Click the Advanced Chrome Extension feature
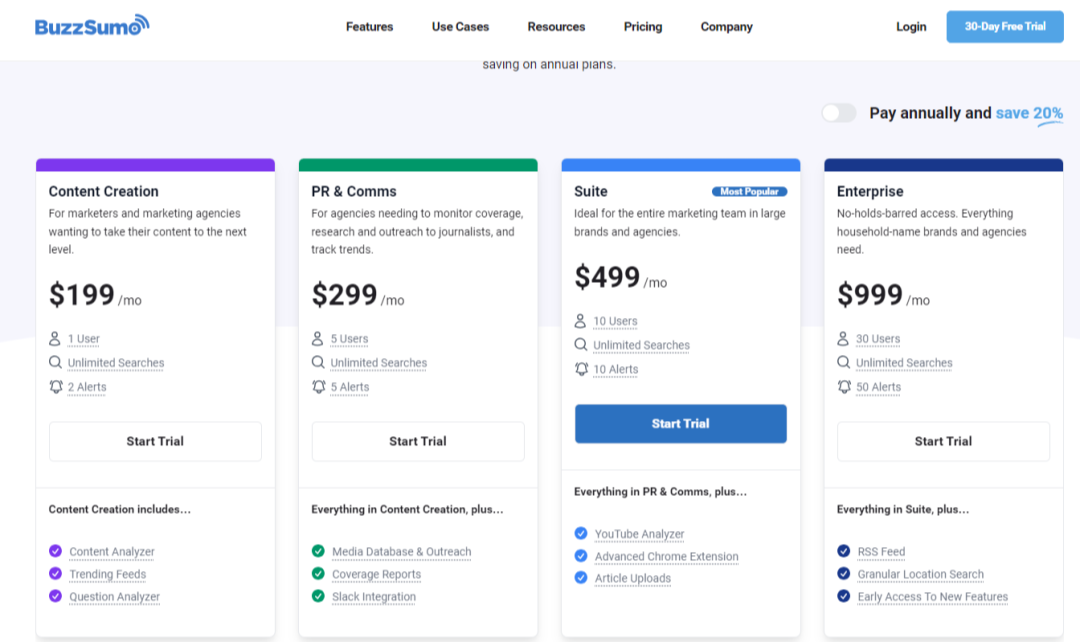This screenshot has width=1080, height=642. pos(667,557)
